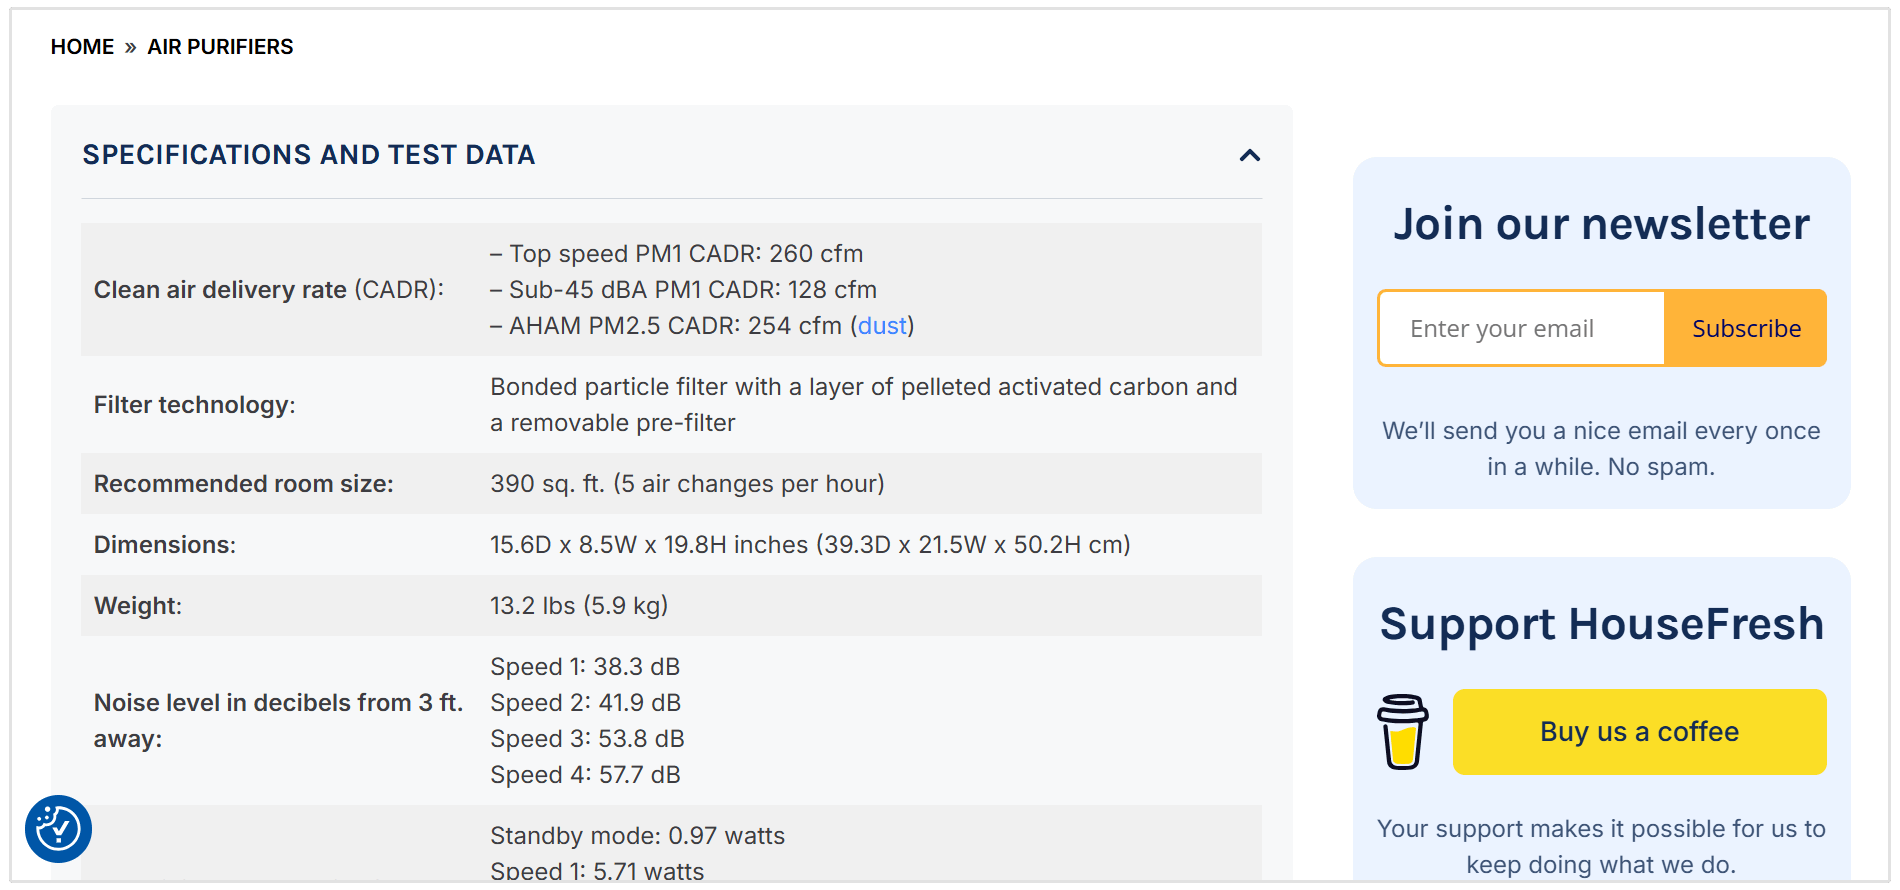Go to the HOME breadcrumb
Screen dimensions: 1900x890
pos(82,47)
